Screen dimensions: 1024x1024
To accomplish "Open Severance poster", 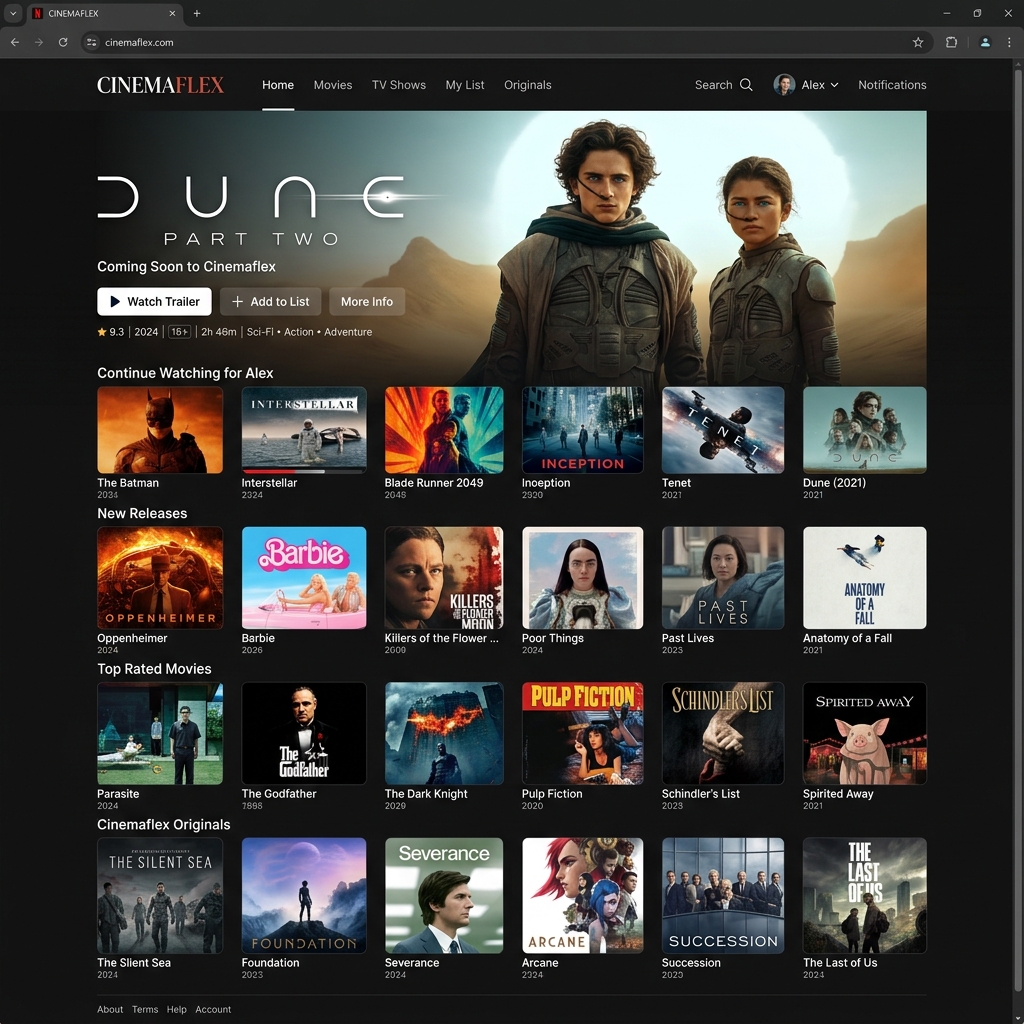I will point(444,895).
